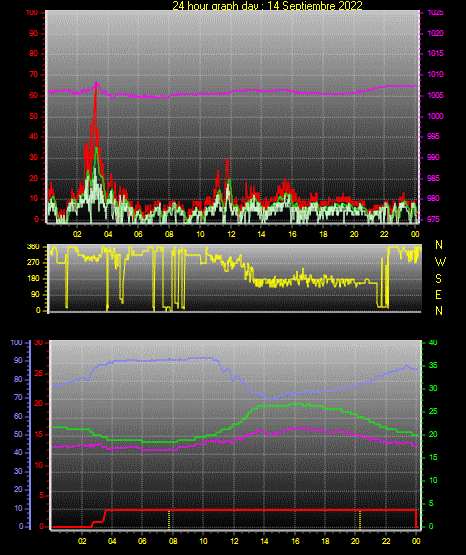Click the 90 label on the blue humidity axis
Screen dimensions: 466x555
pyautogui.click(x=18, y=360)
